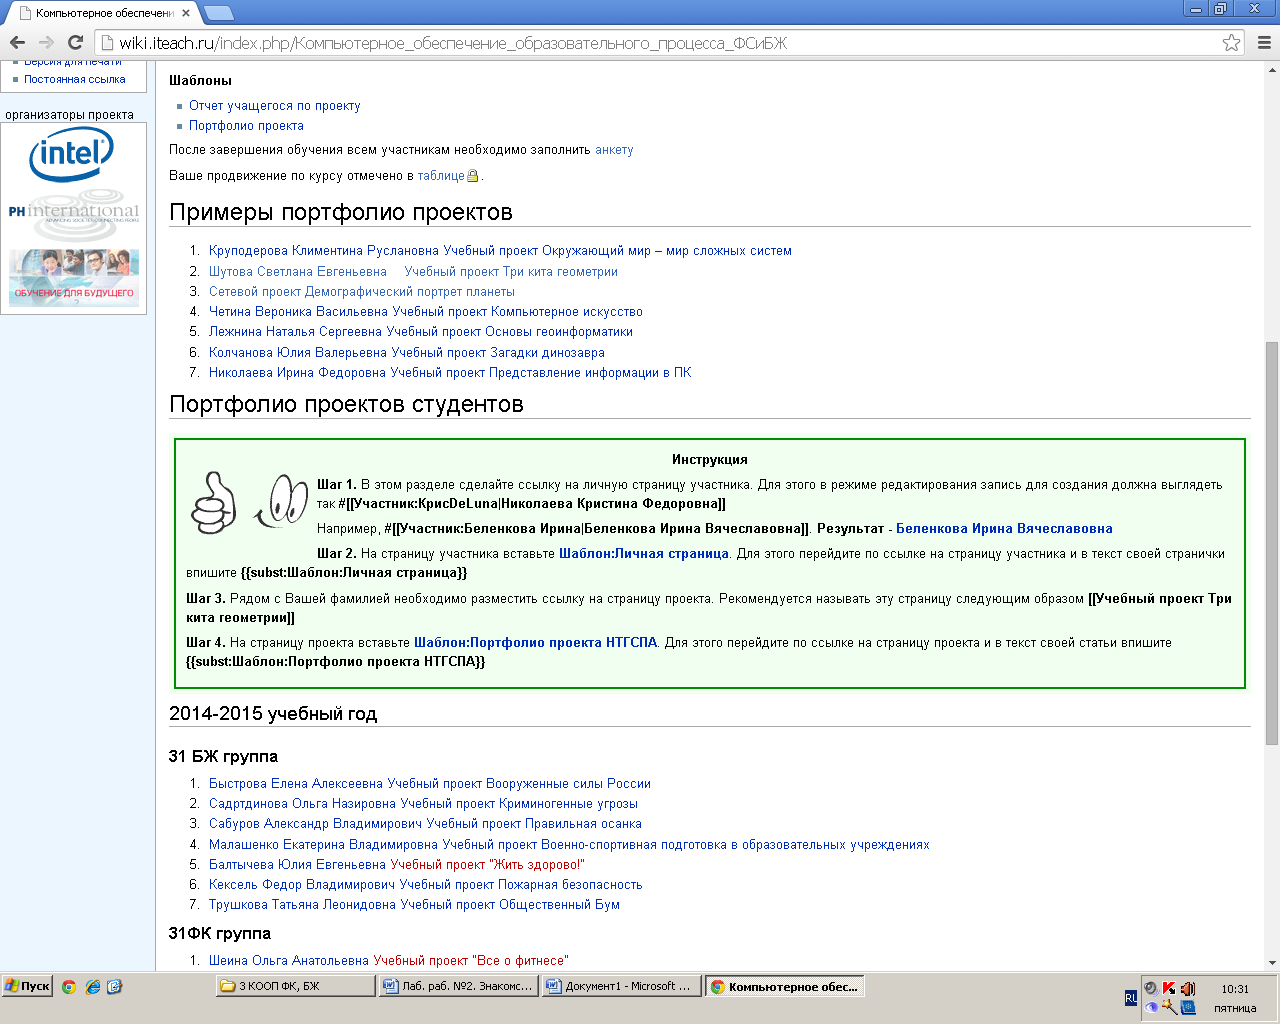Open the Пуск start menu
This screenshot has width=1280, height=1024.
tap(27, 986)
